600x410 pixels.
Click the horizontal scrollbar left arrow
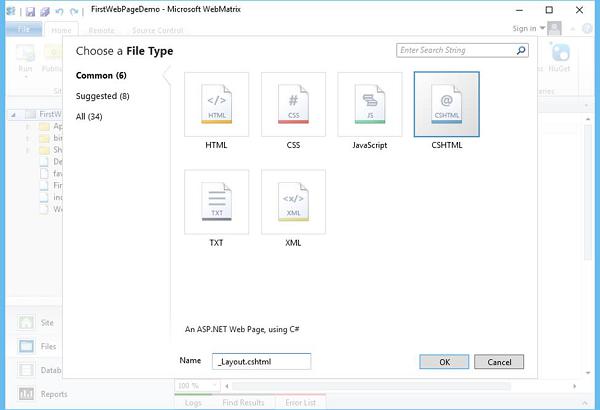[227, 386]
